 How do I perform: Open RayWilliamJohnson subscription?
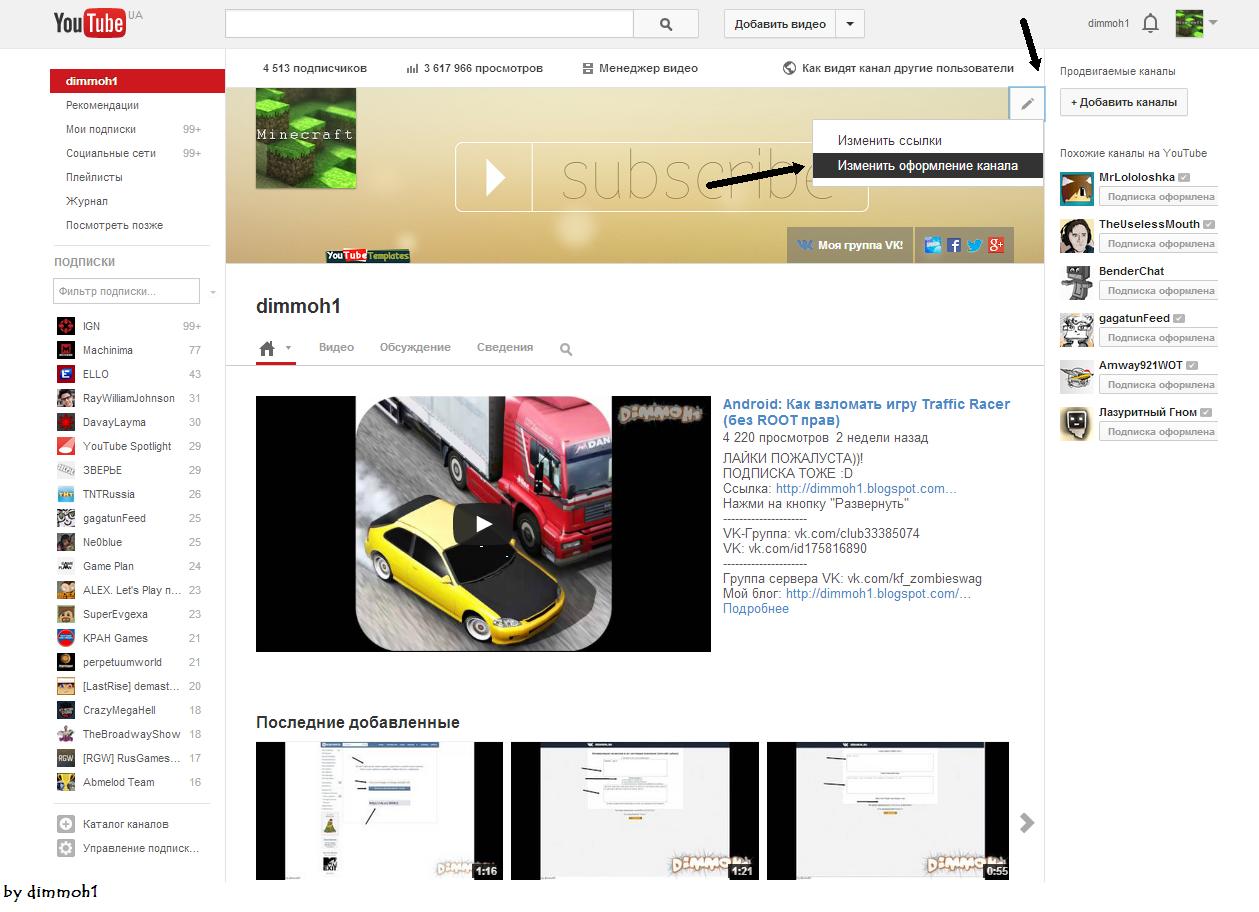coord(128,398)
